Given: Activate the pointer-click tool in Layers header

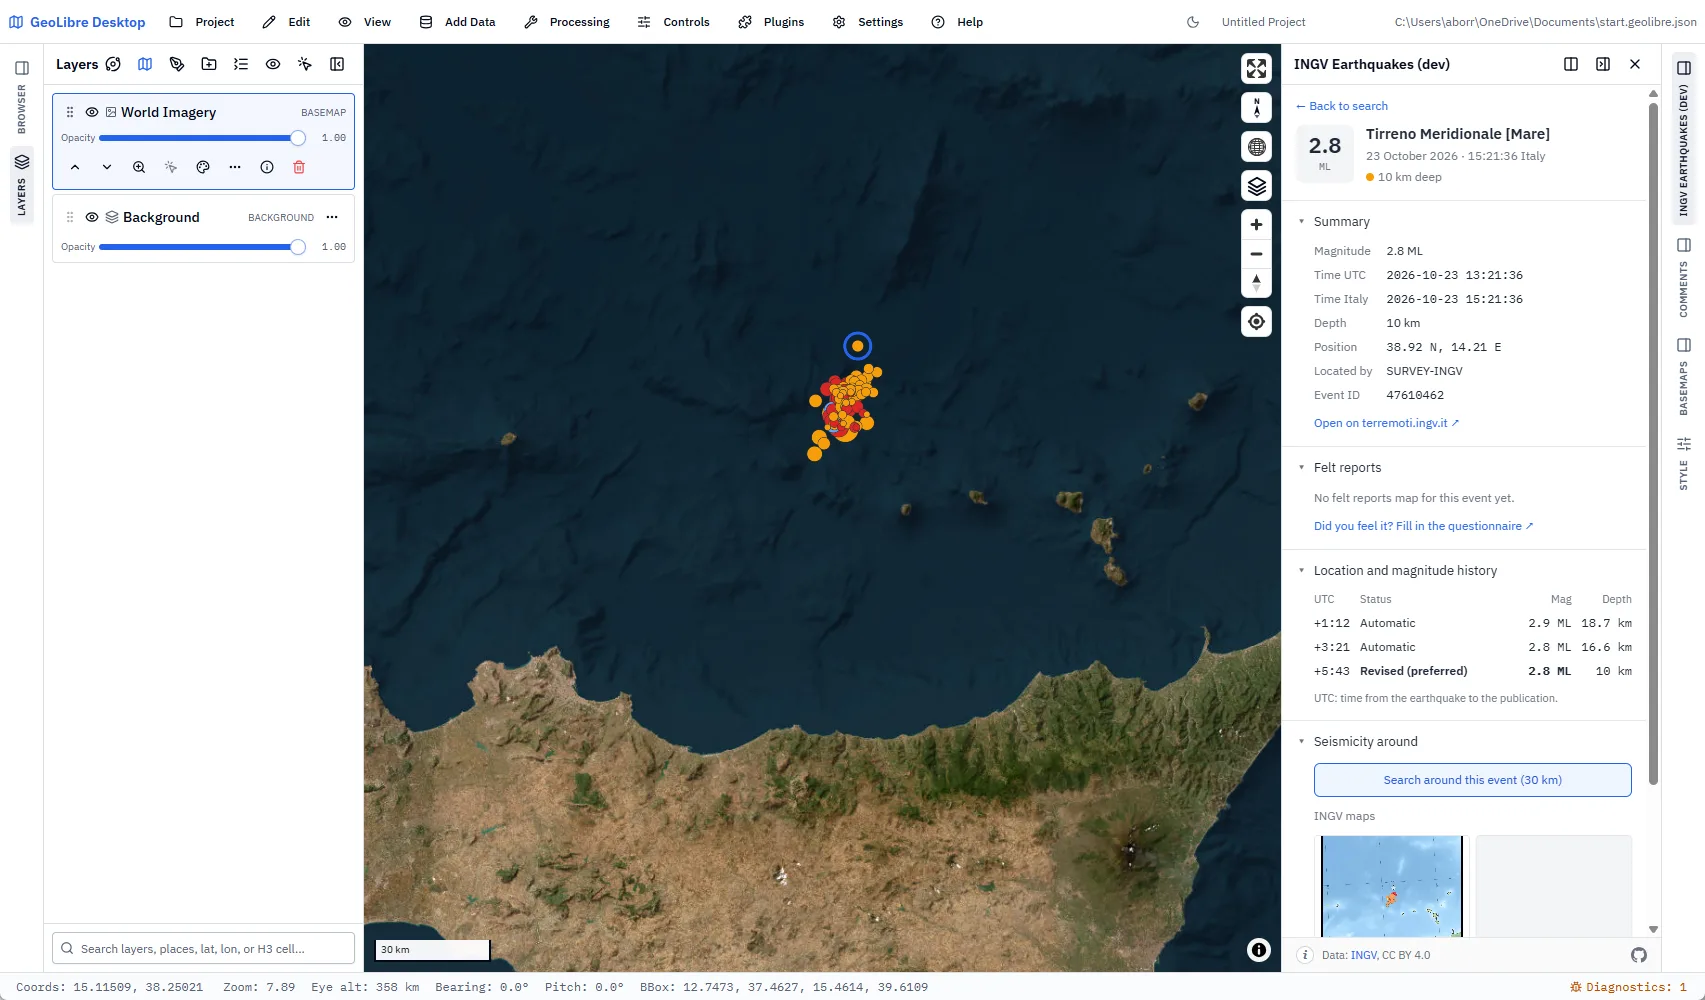Looking at the screenshot, I should [x=305, y=64].
